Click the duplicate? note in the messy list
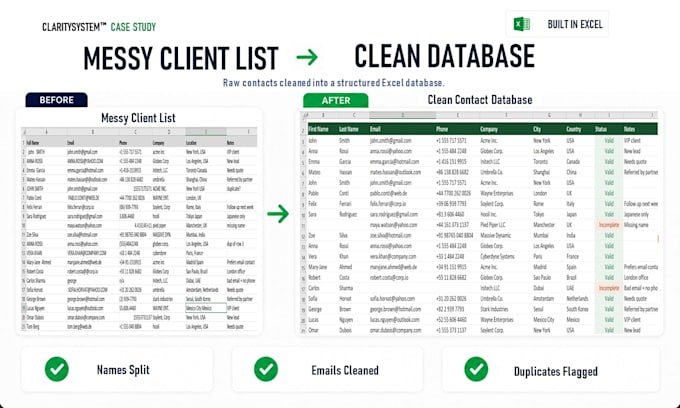Viewport: 680px width, 408px height. pos(235,189)
